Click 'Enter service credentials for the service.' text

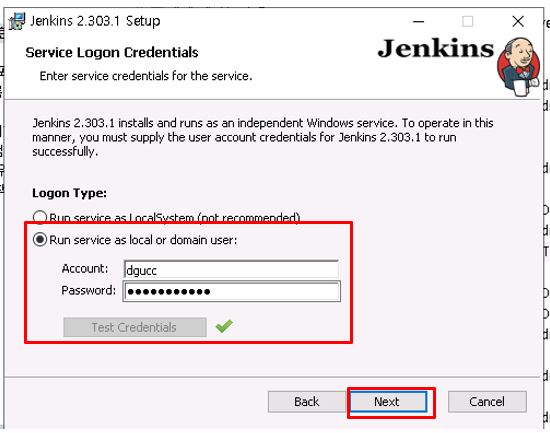pos(146,76)
